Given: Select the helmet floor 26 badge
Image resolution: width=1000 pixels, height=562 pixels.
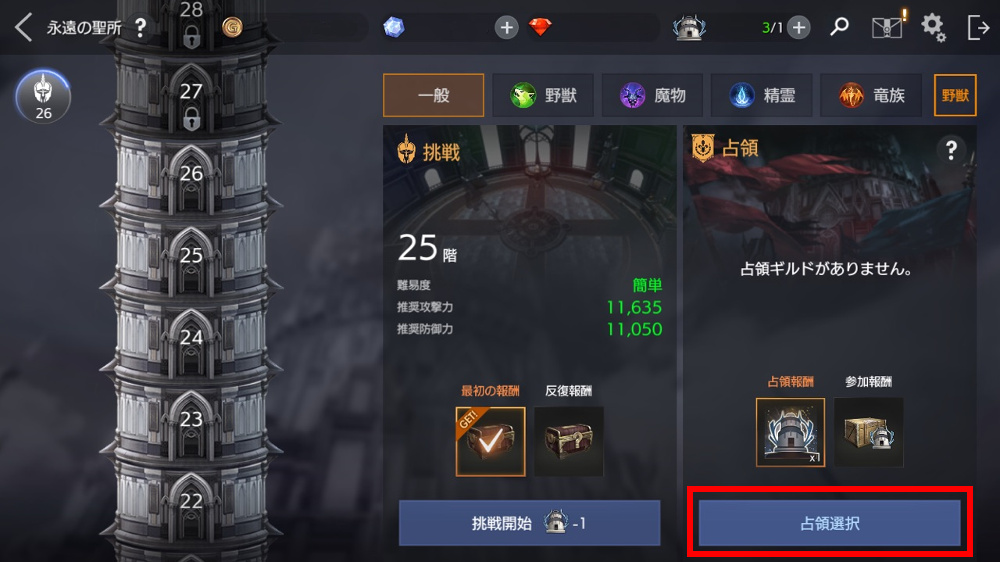Looking at the screenshot, I should point(43,96).
